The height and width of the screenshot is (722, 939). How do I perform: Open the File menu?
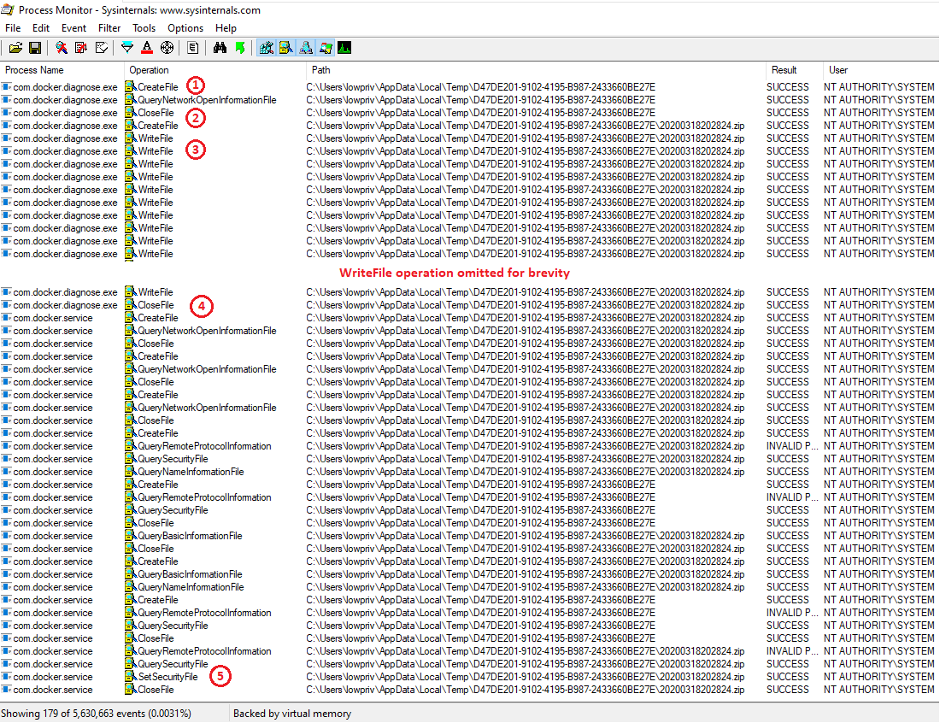click(13, 28)
